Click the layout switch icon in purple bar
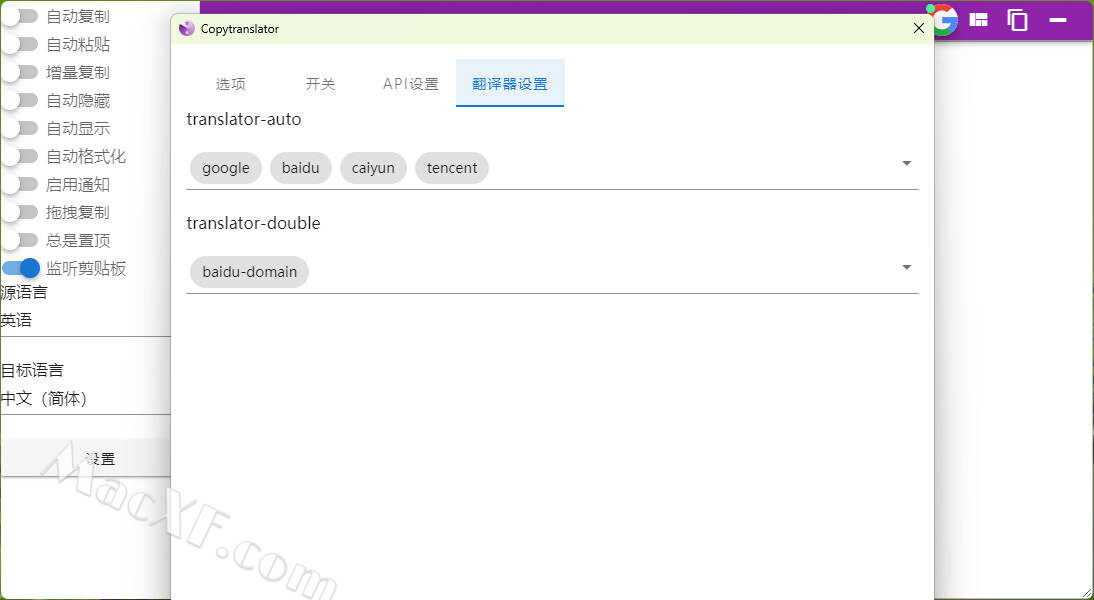This screenshot has height=600, width=1094. click(979, 20)
